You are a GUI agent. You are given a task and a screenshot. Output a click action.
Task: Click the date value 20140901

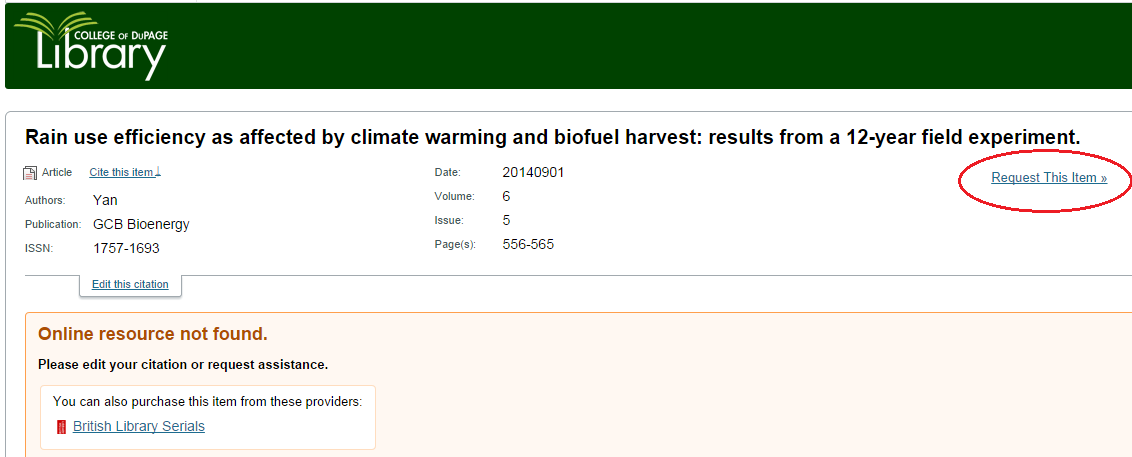pos(533,172)
